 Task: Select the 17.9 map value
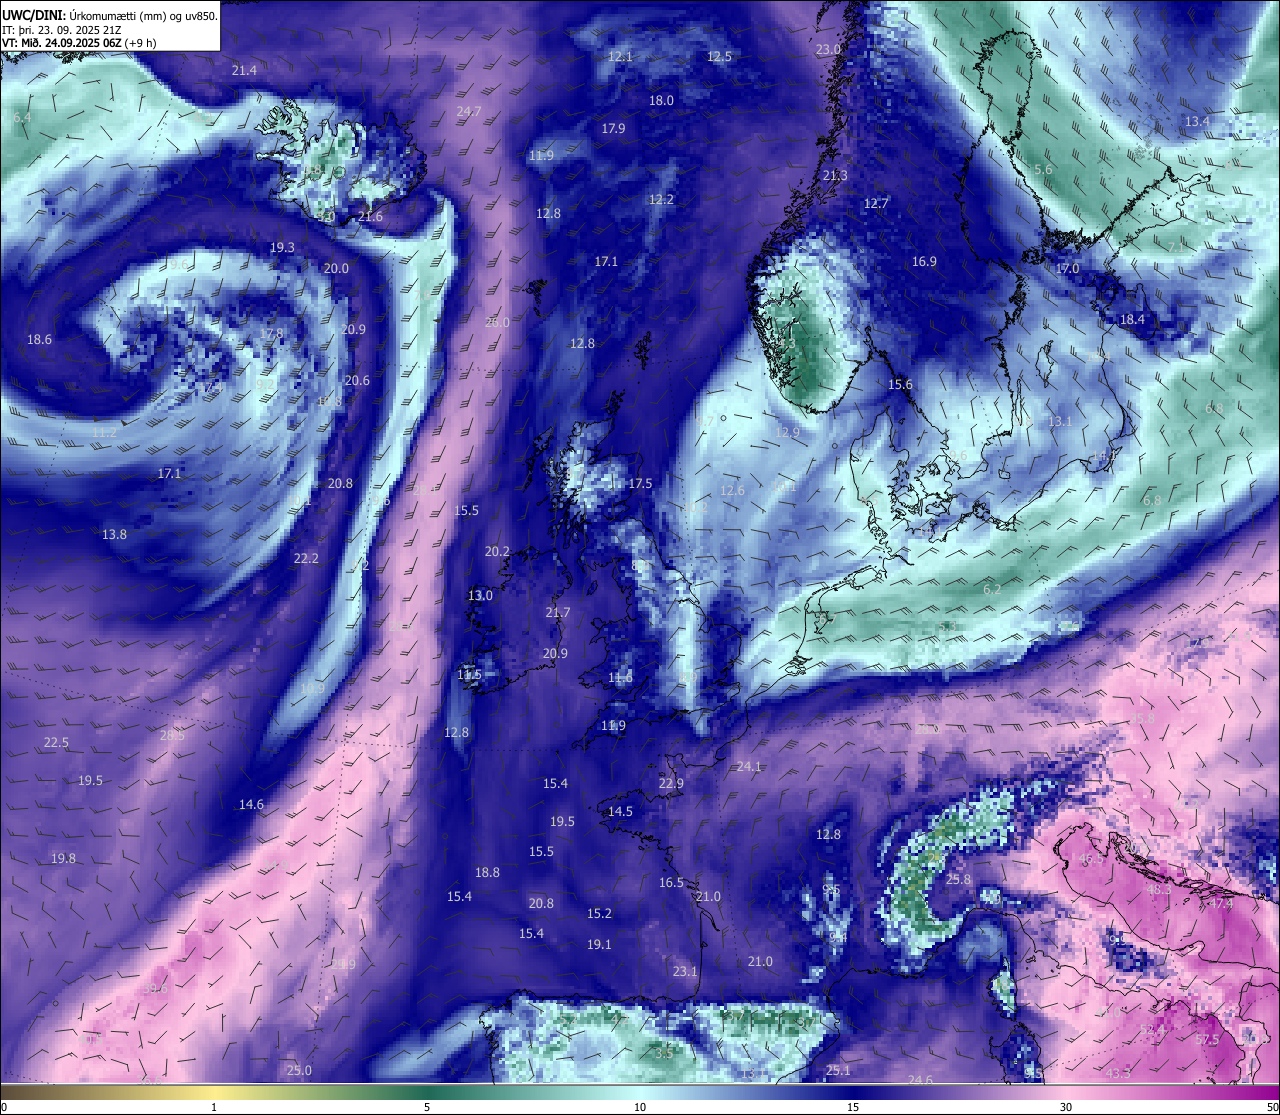point(613,128)
